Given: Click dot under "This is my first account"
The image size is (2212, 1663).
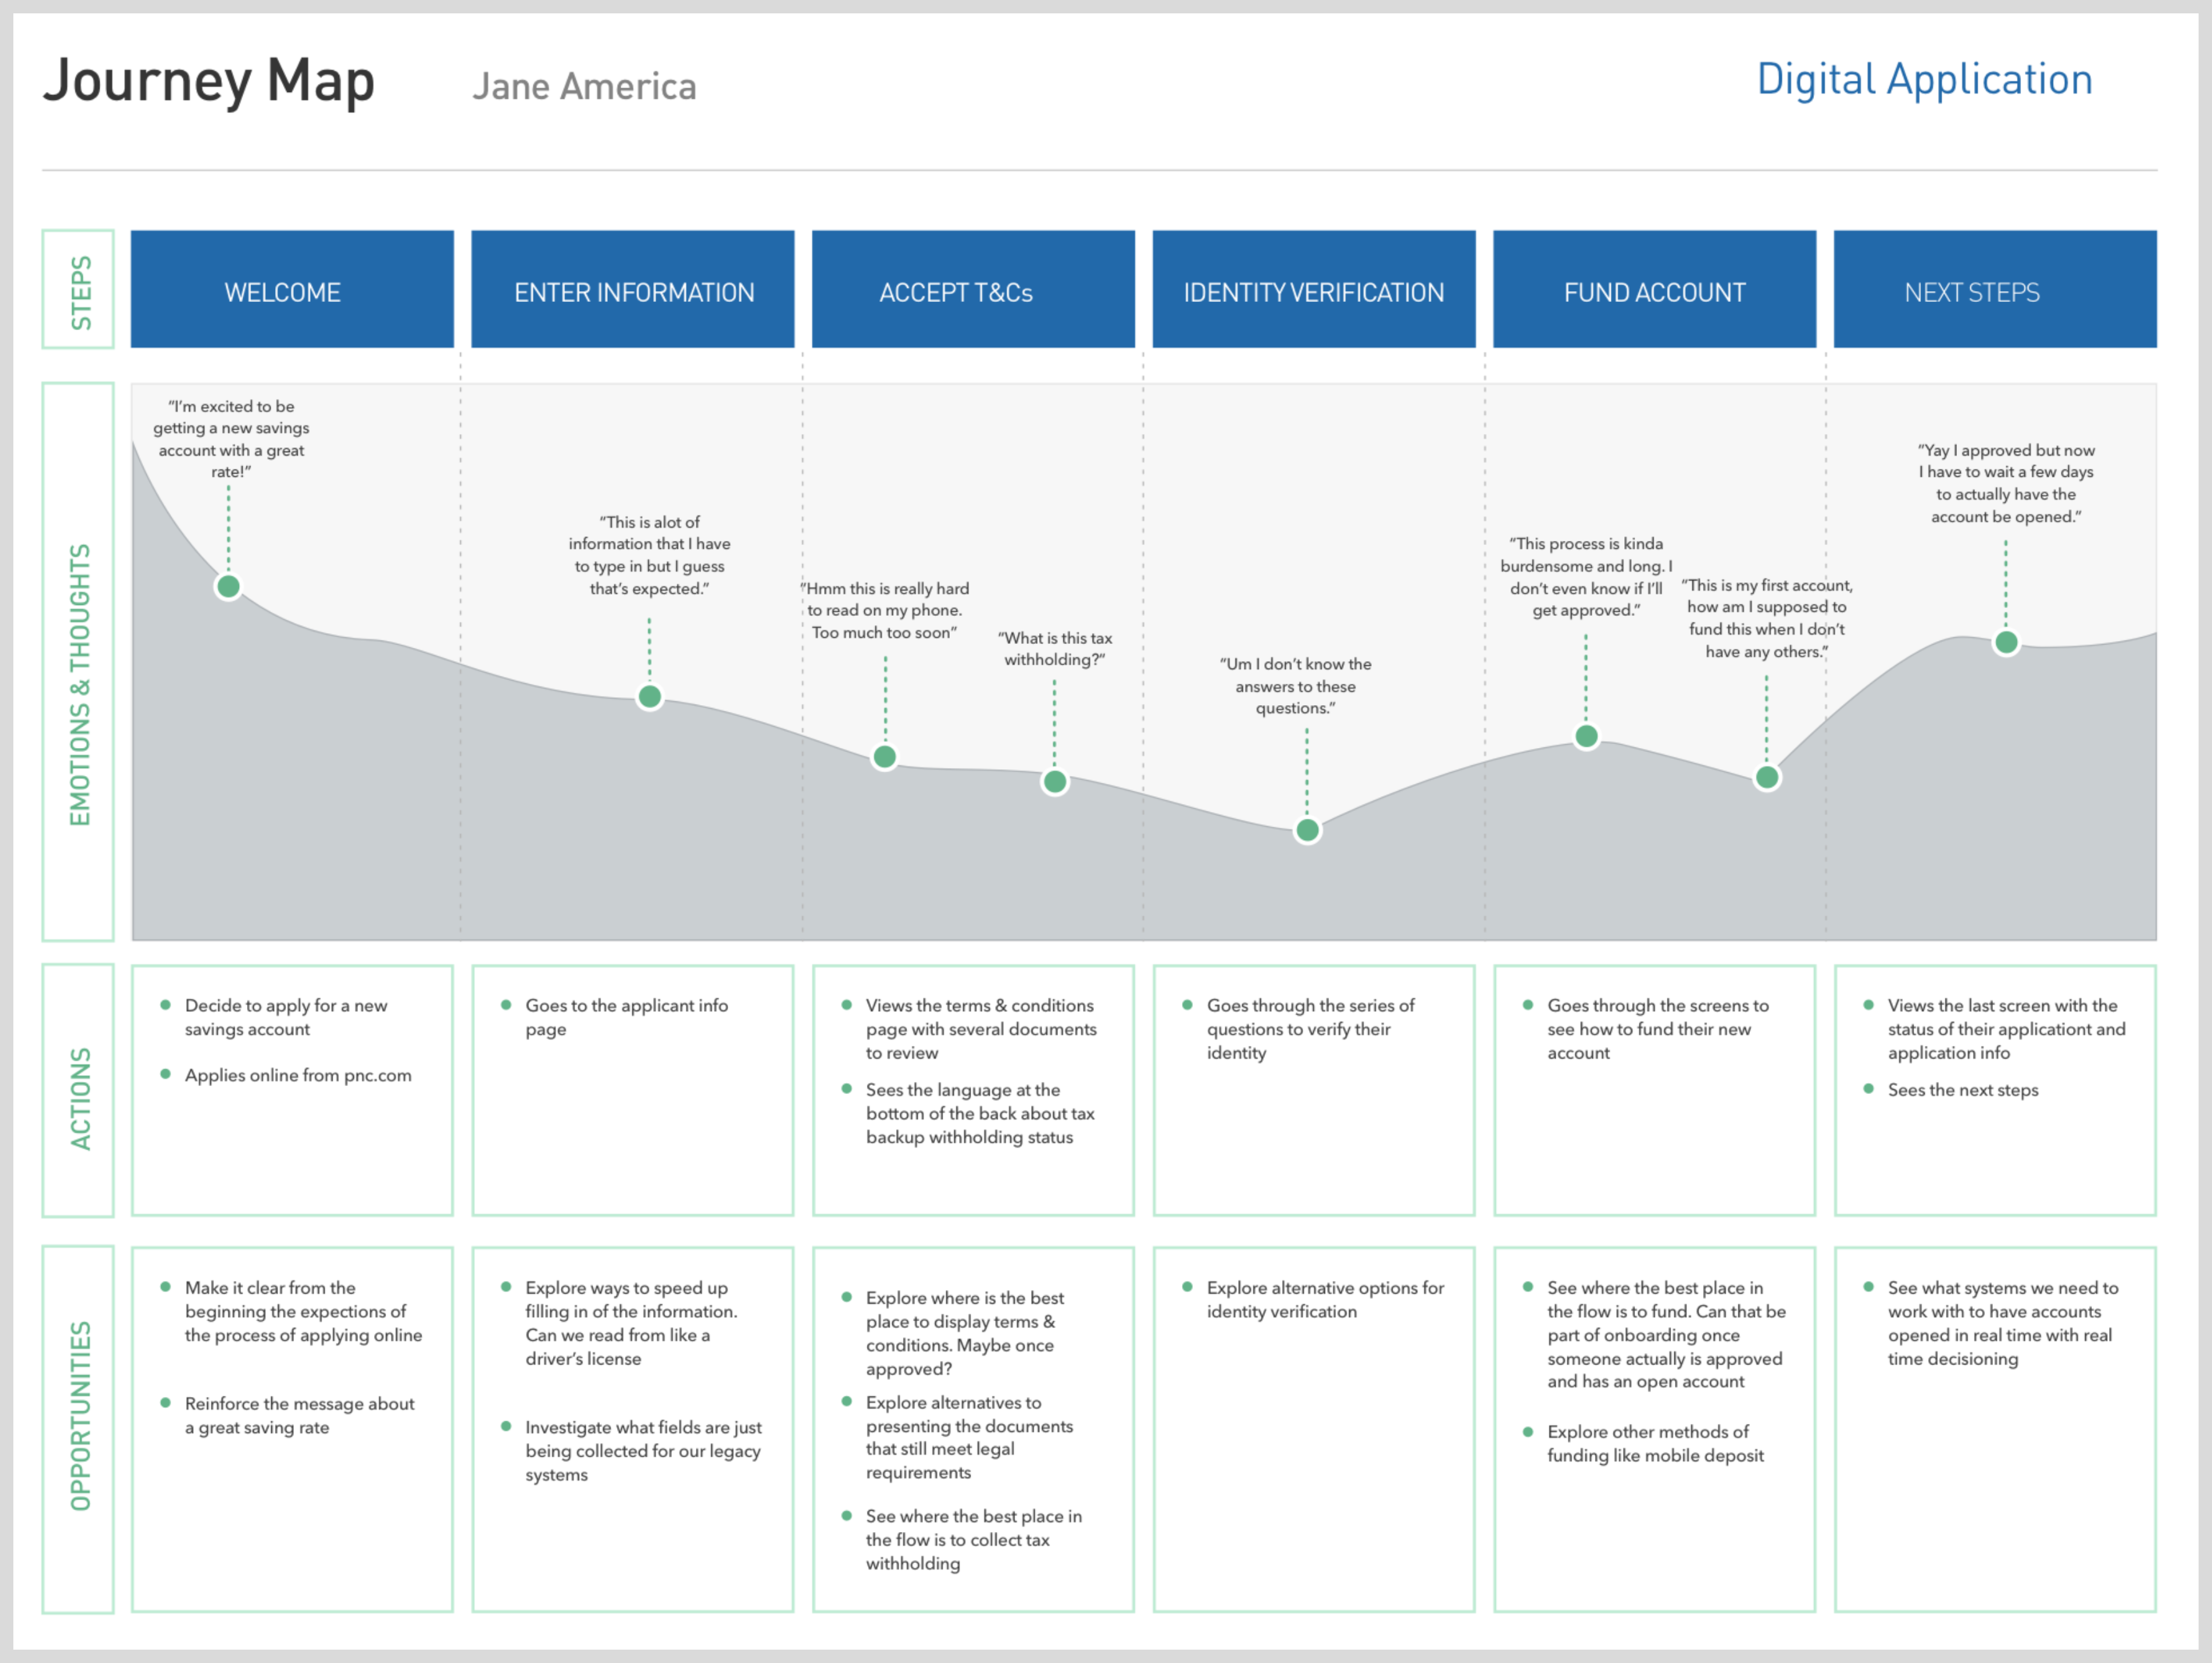Looking at the screenshot, I should [1767, 778].
